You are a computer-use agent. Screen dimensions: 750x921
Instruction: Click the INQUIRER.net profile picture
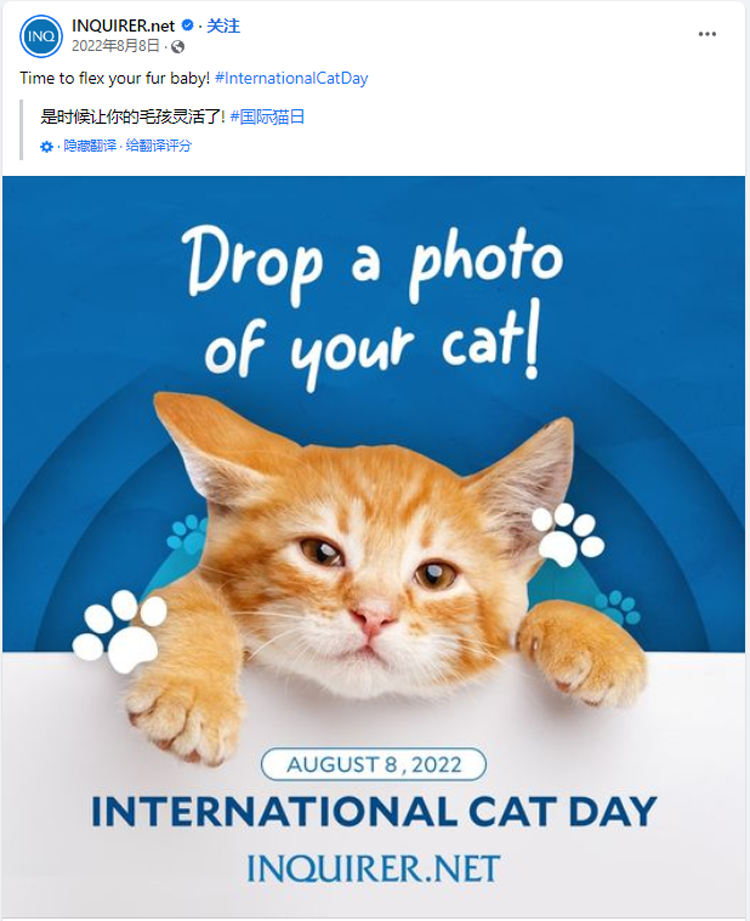click(x=41, y=36)
